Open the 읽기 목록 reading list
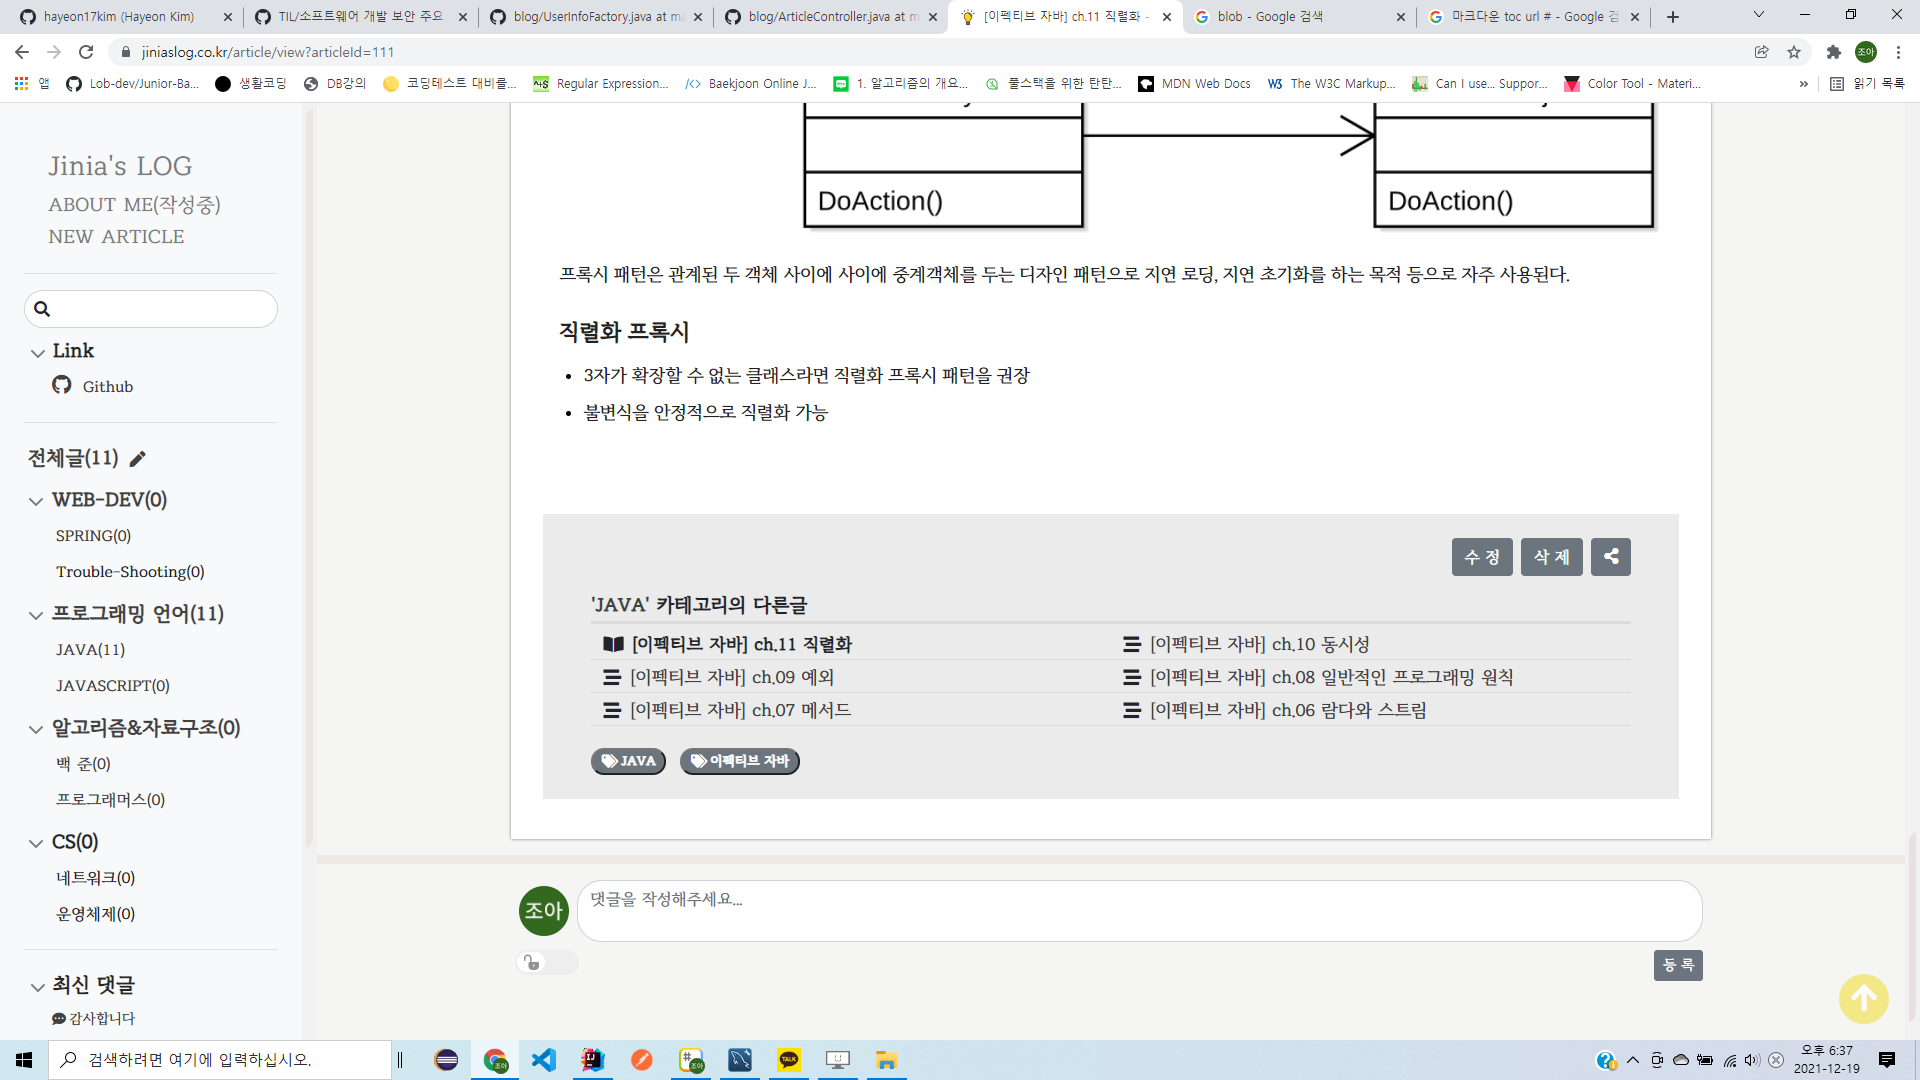 coord(1867,84)
